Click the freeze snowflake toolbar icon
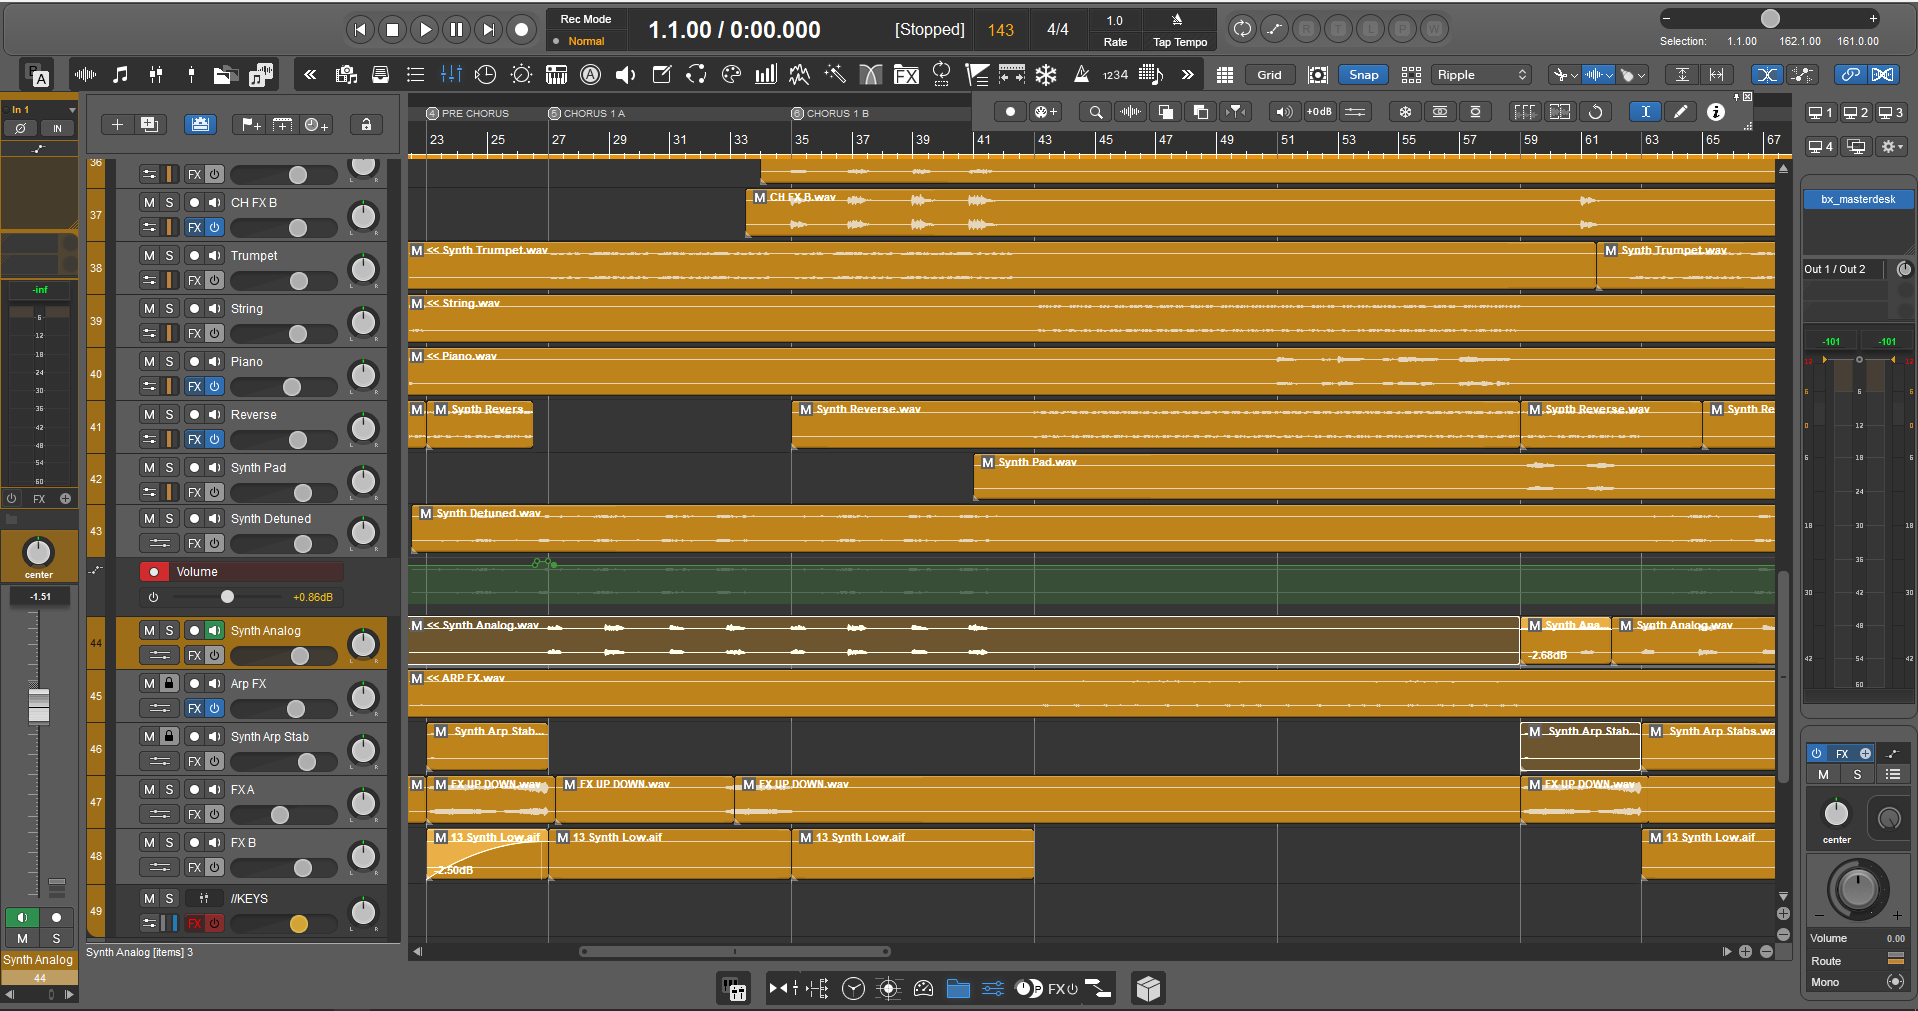1918x1011 pixels. click(x=1046, y=74)
